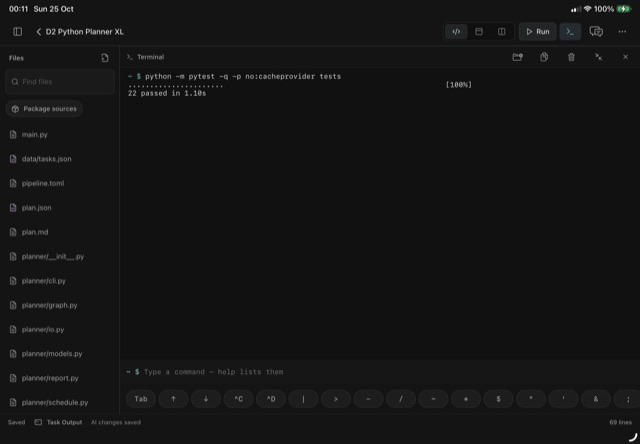Go back from D2 Python Planner XL
This screenshot has height=444, width=640.
point(39,32)
